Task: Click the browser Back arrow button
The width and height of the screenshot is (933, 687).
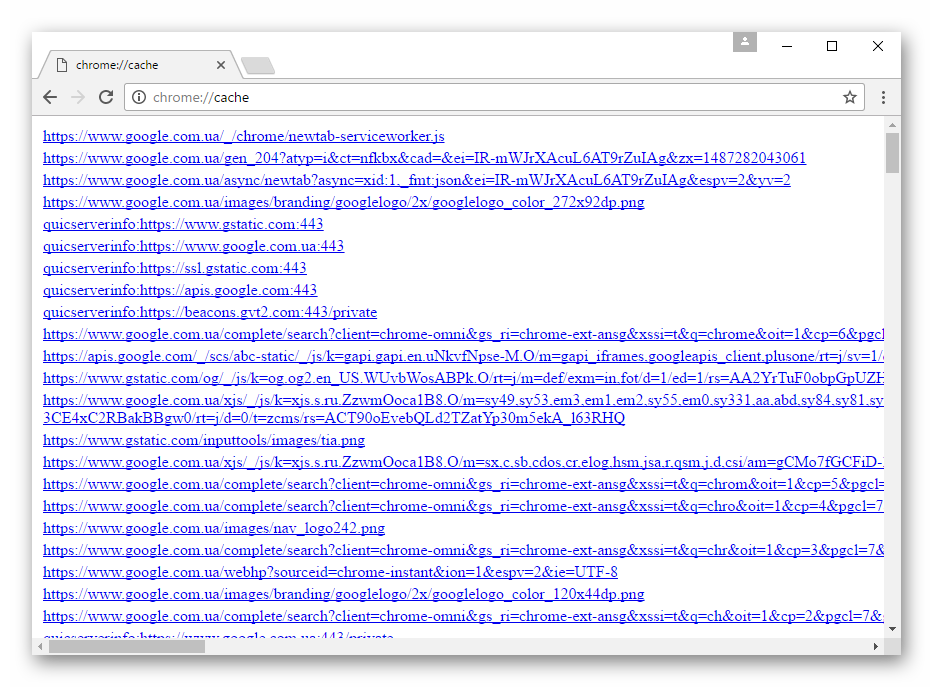Action: [50, 97]
